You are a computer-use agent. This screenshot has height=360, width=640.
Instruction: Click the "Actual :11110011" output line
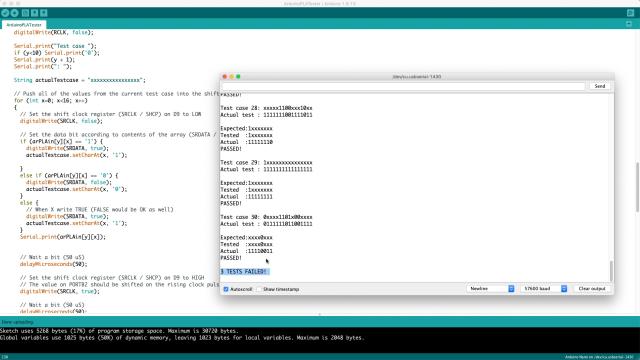click(x=247, y=251)
